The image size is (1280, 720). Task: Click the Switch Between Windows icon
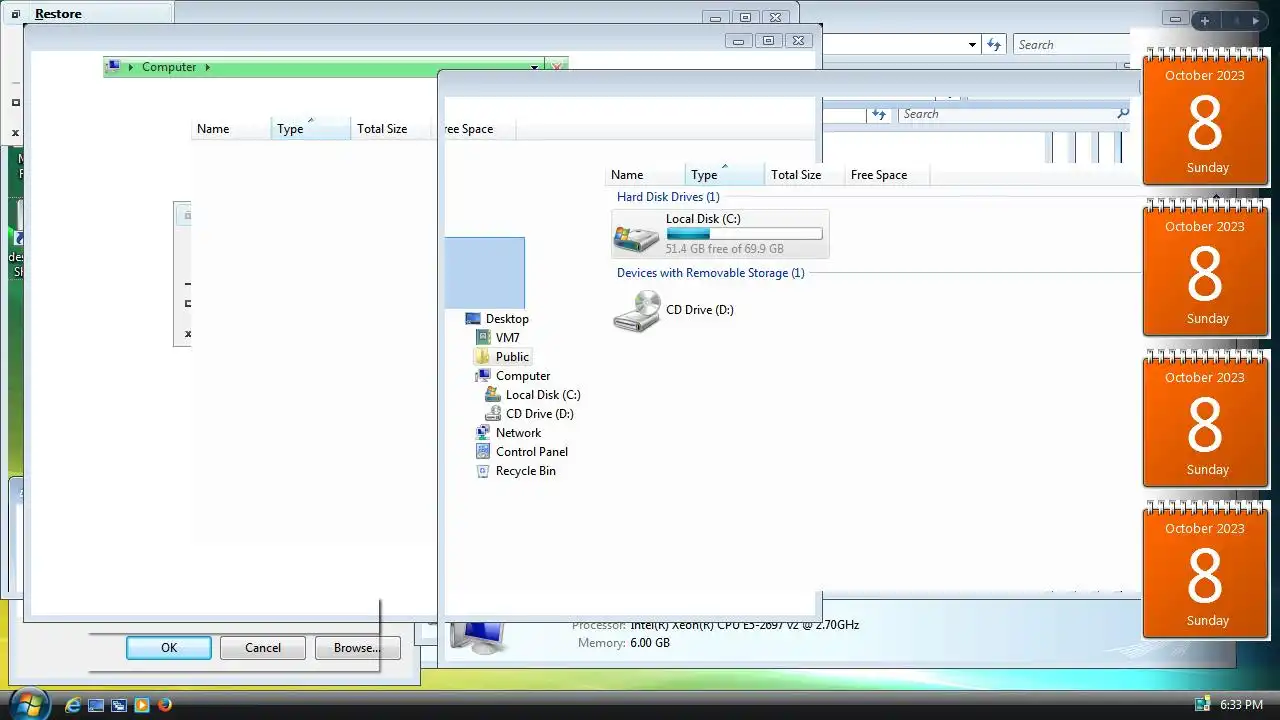pos(118,705)
